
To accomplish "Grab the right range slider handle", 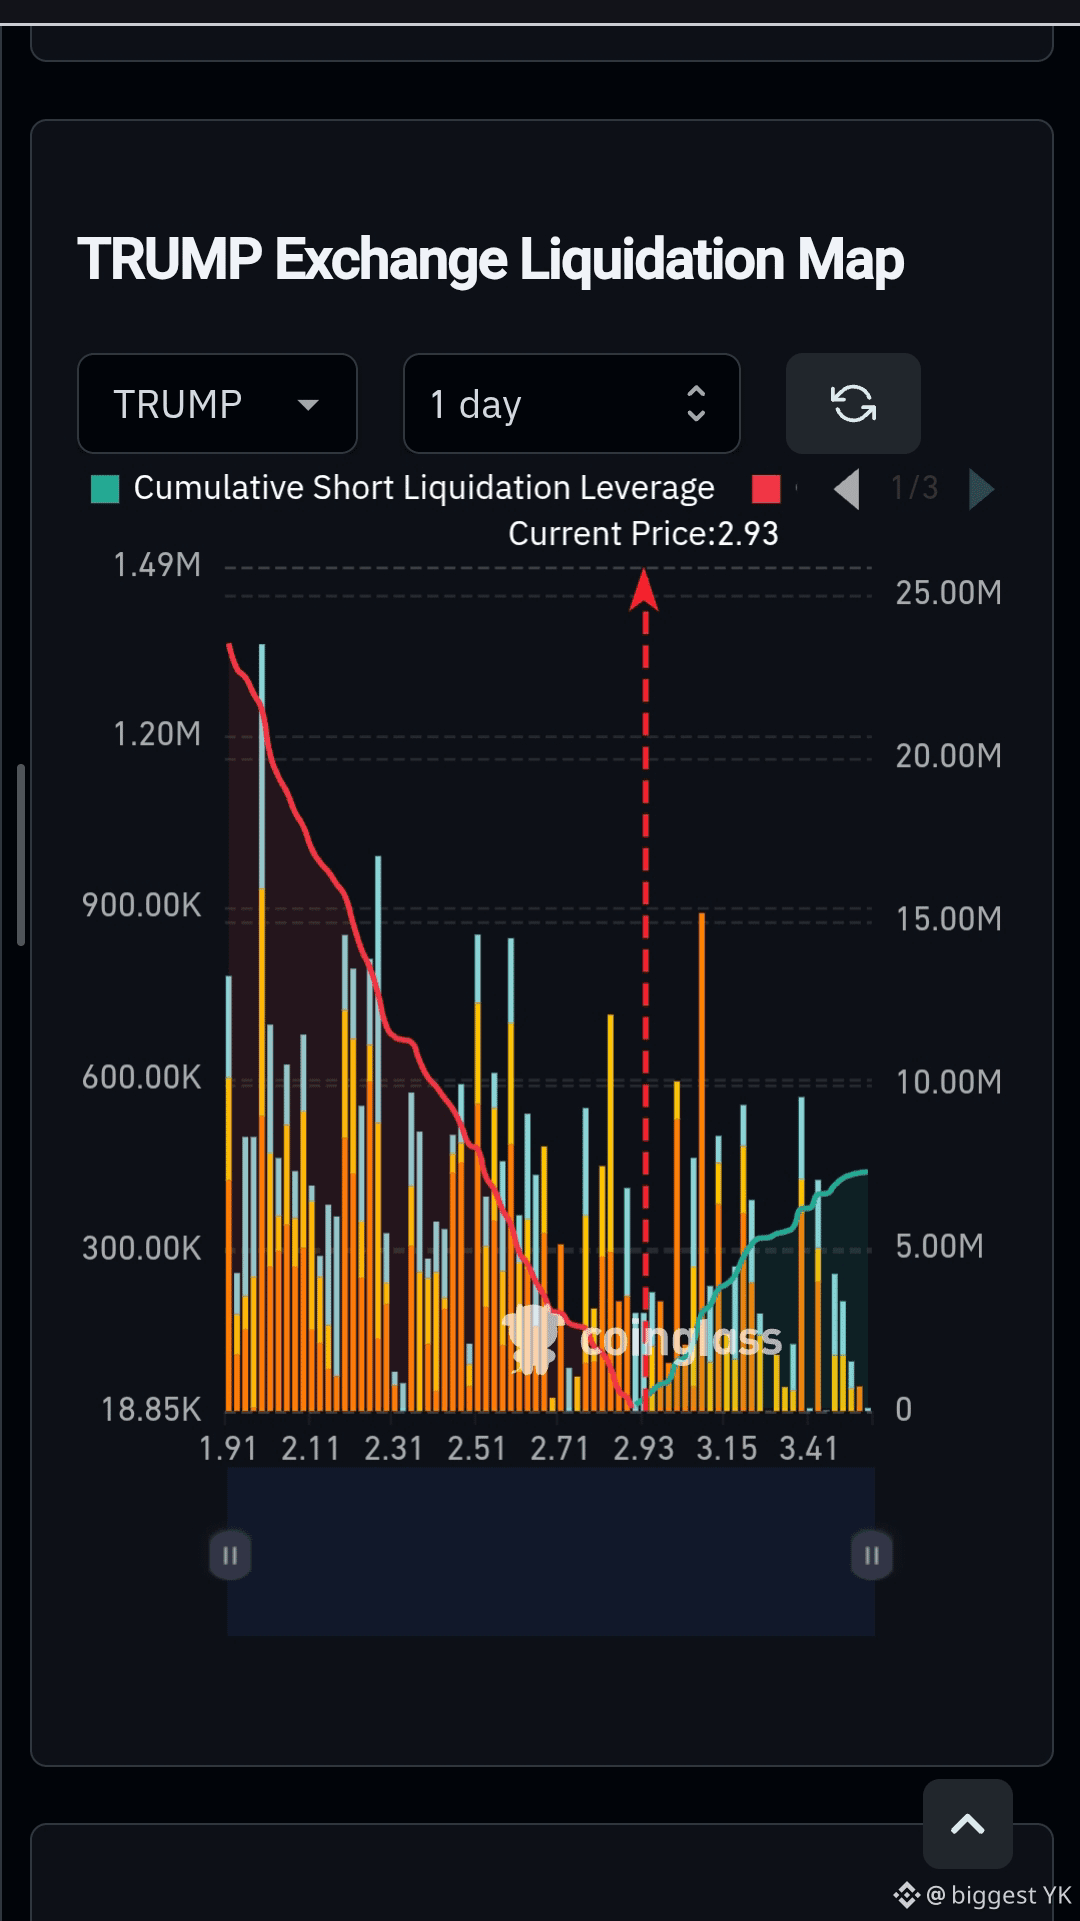I will coord(872,1556).
